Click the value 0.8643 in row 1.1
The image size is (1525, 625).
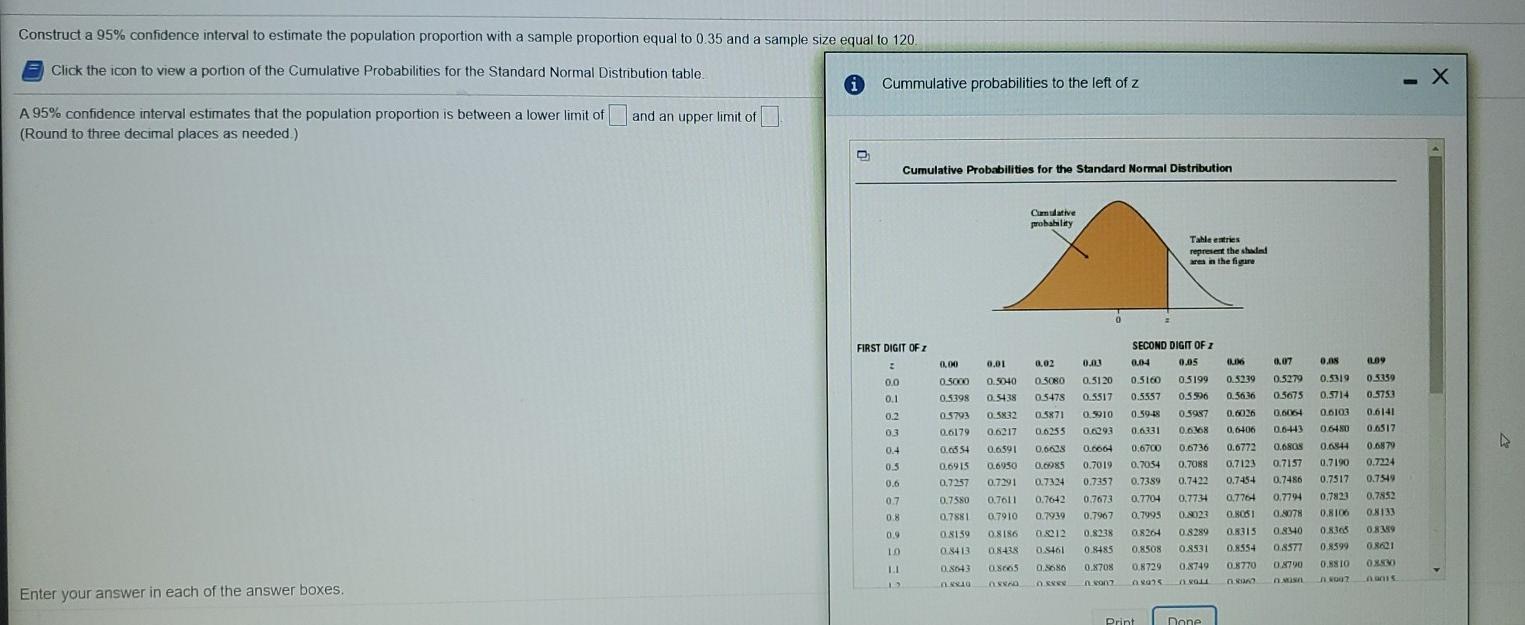(955, 568)
